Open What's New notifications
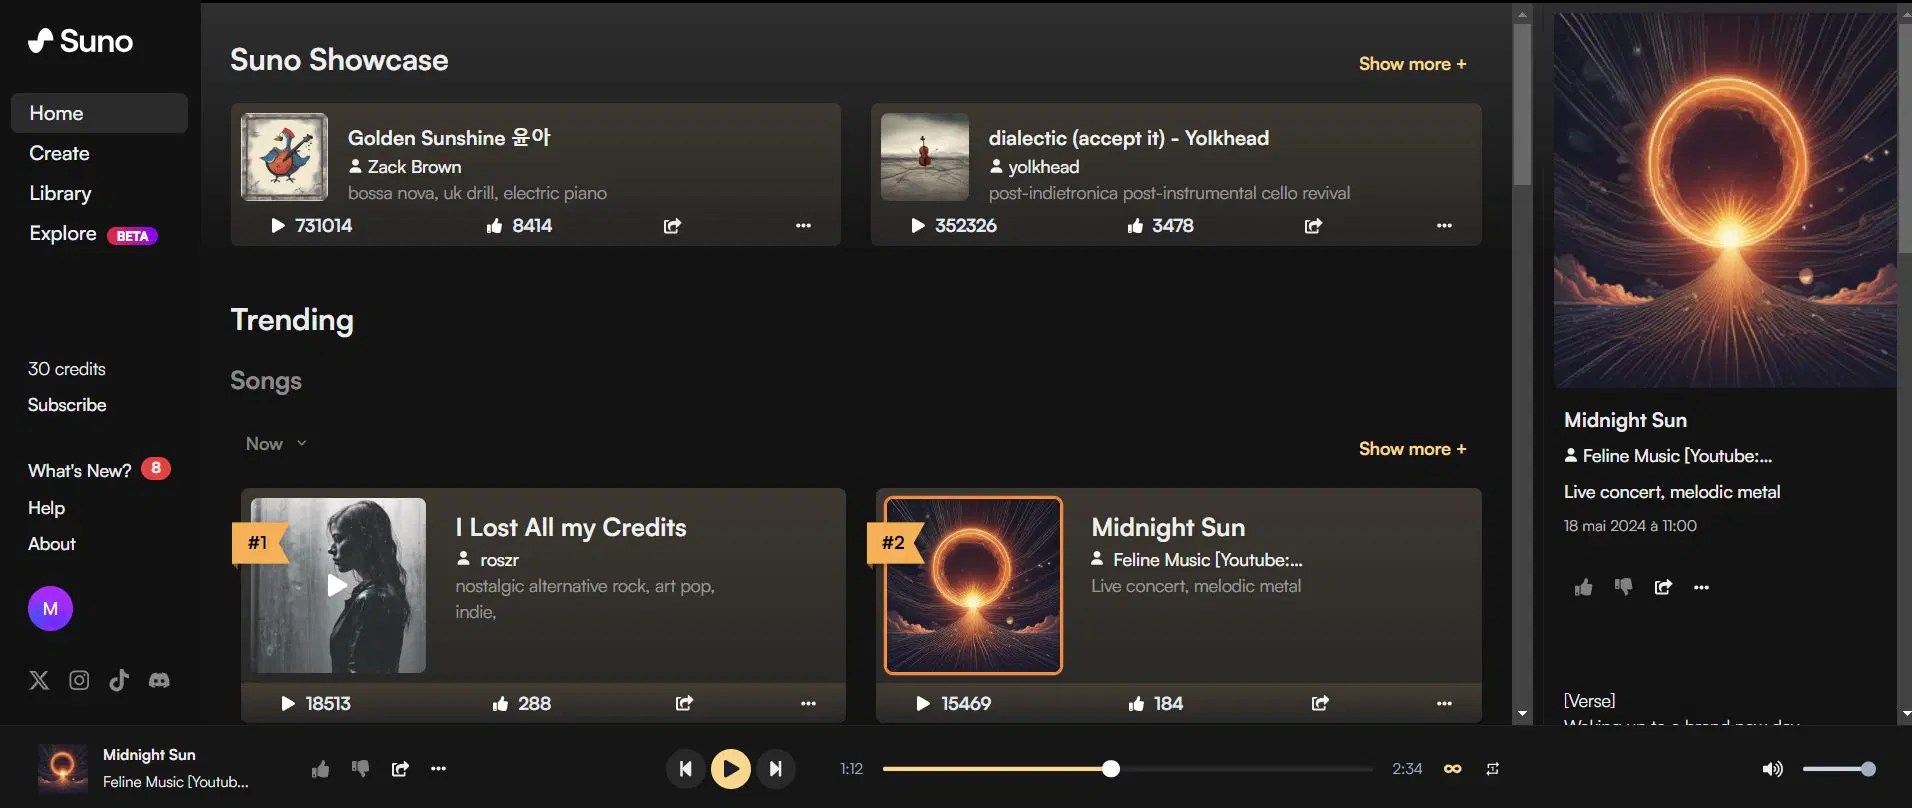 tap(98, 470)
